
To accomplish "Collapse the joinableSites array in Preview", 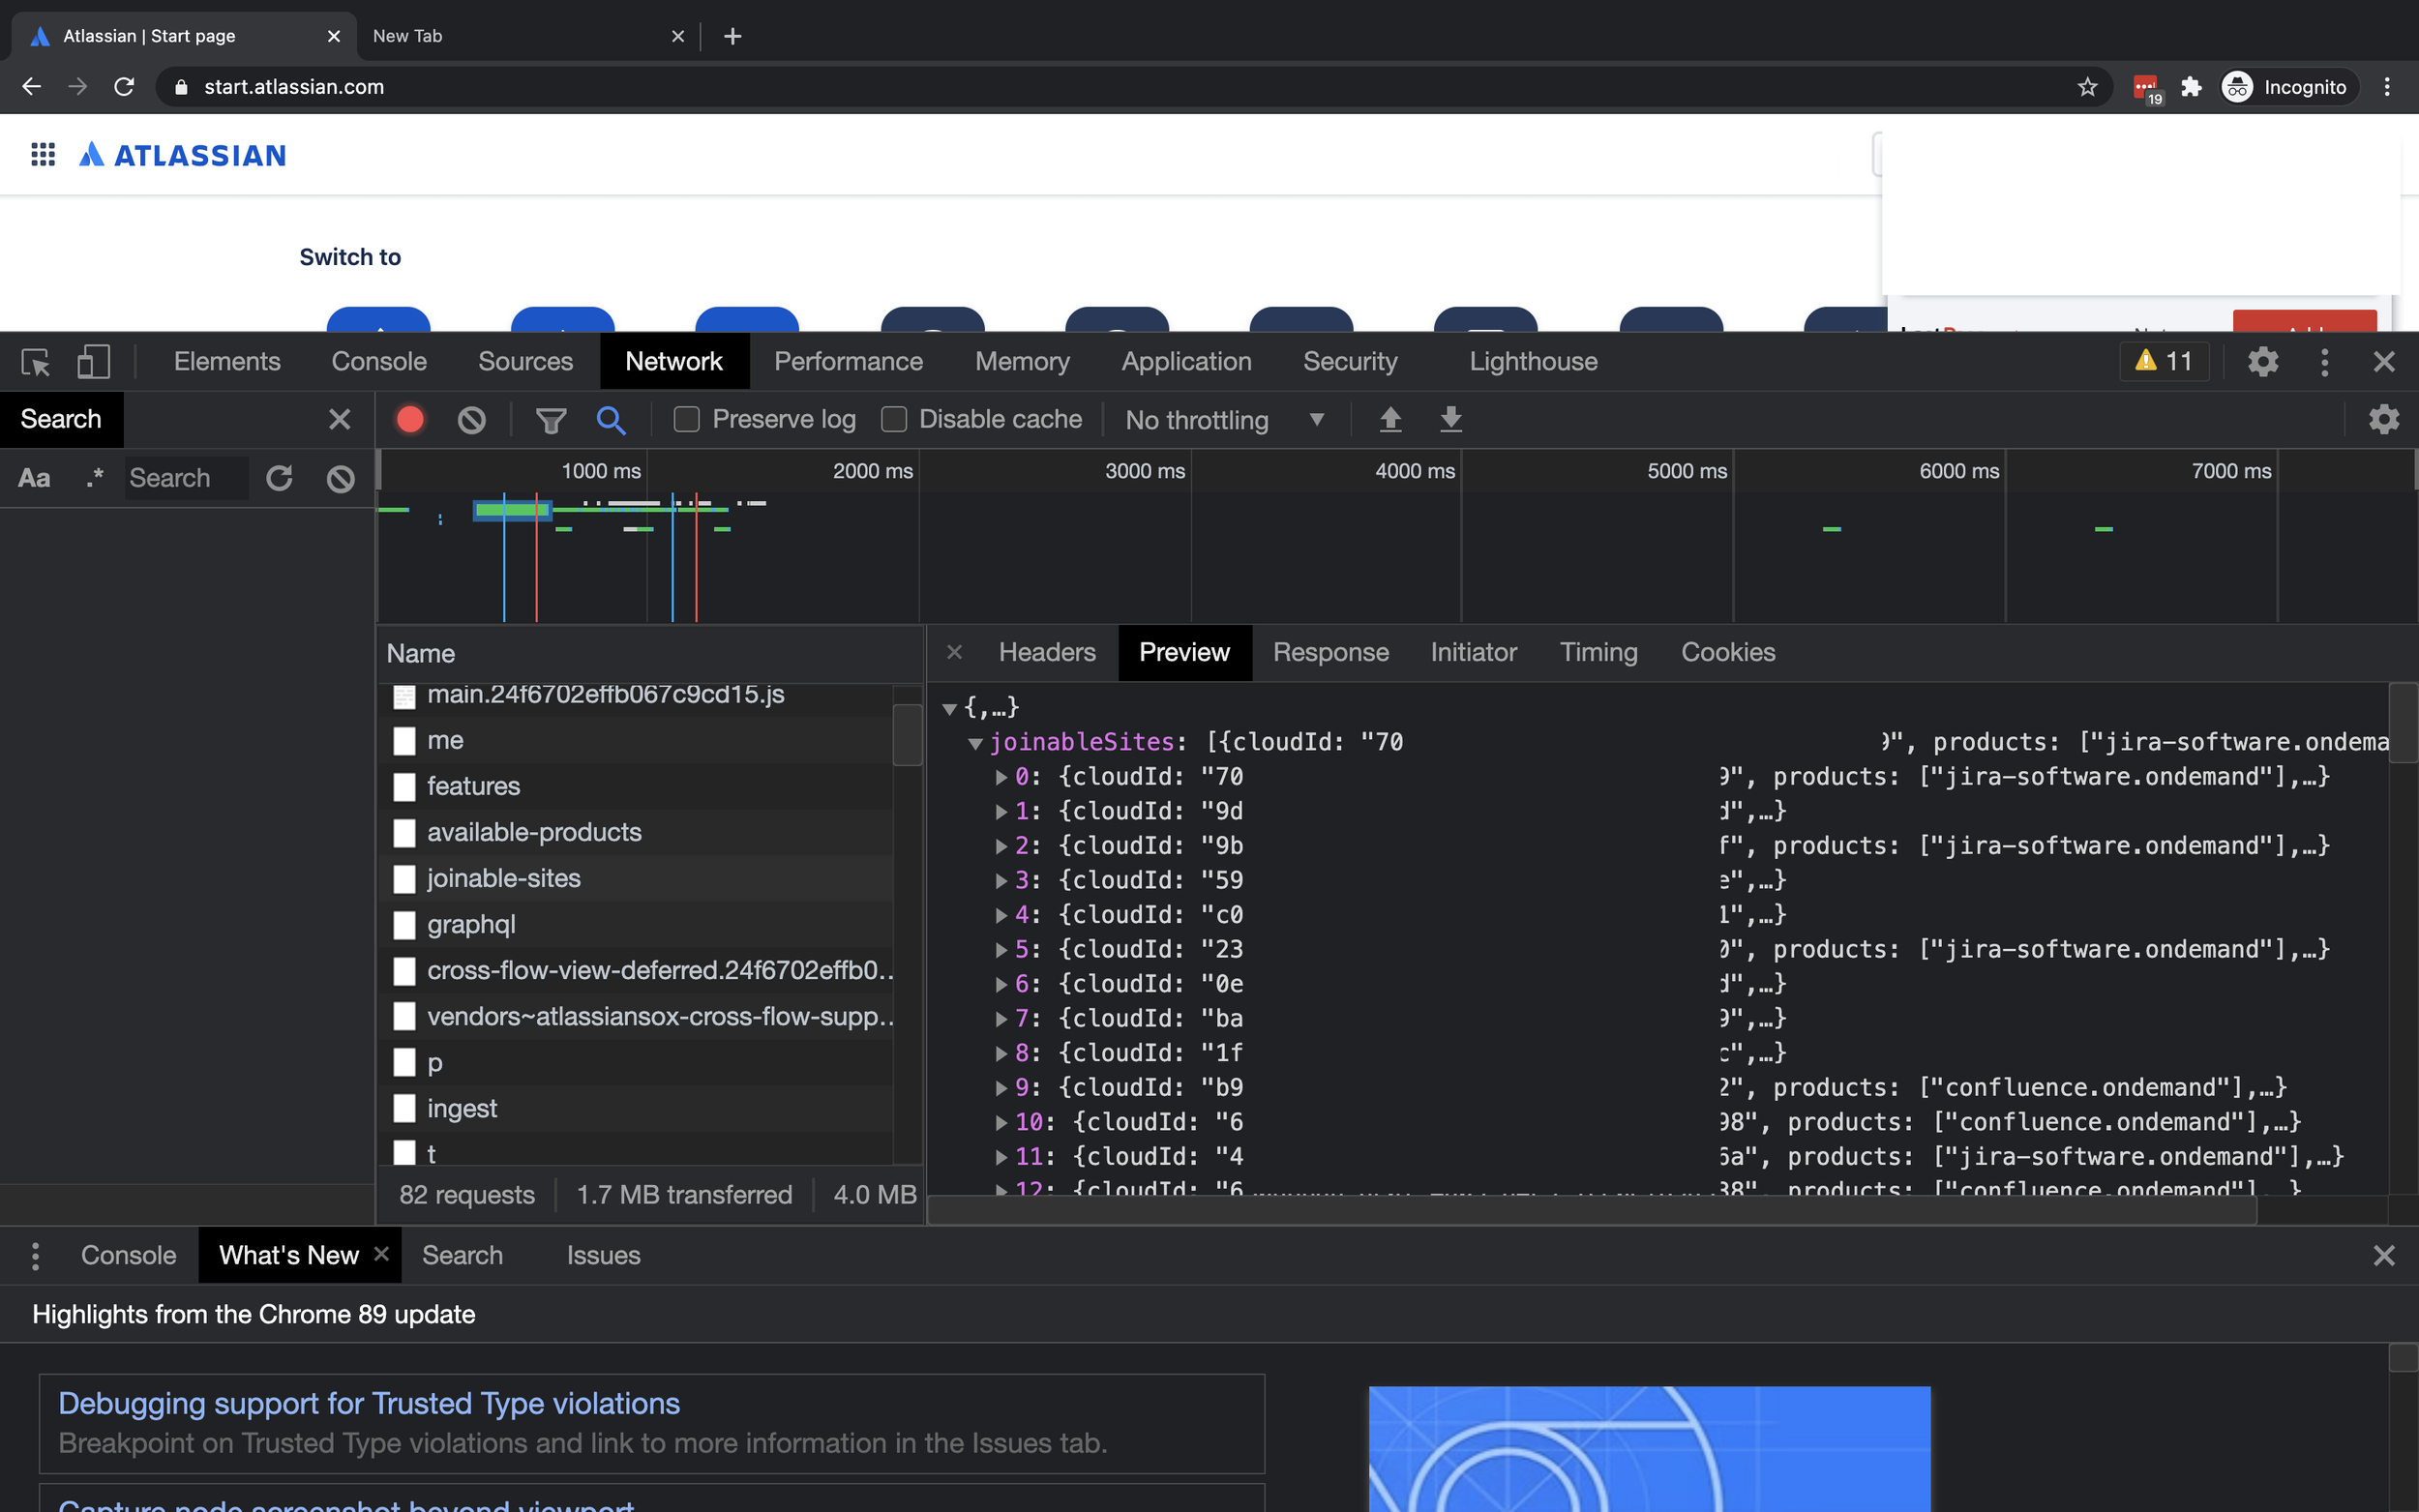I will click(x=976, y=742).
